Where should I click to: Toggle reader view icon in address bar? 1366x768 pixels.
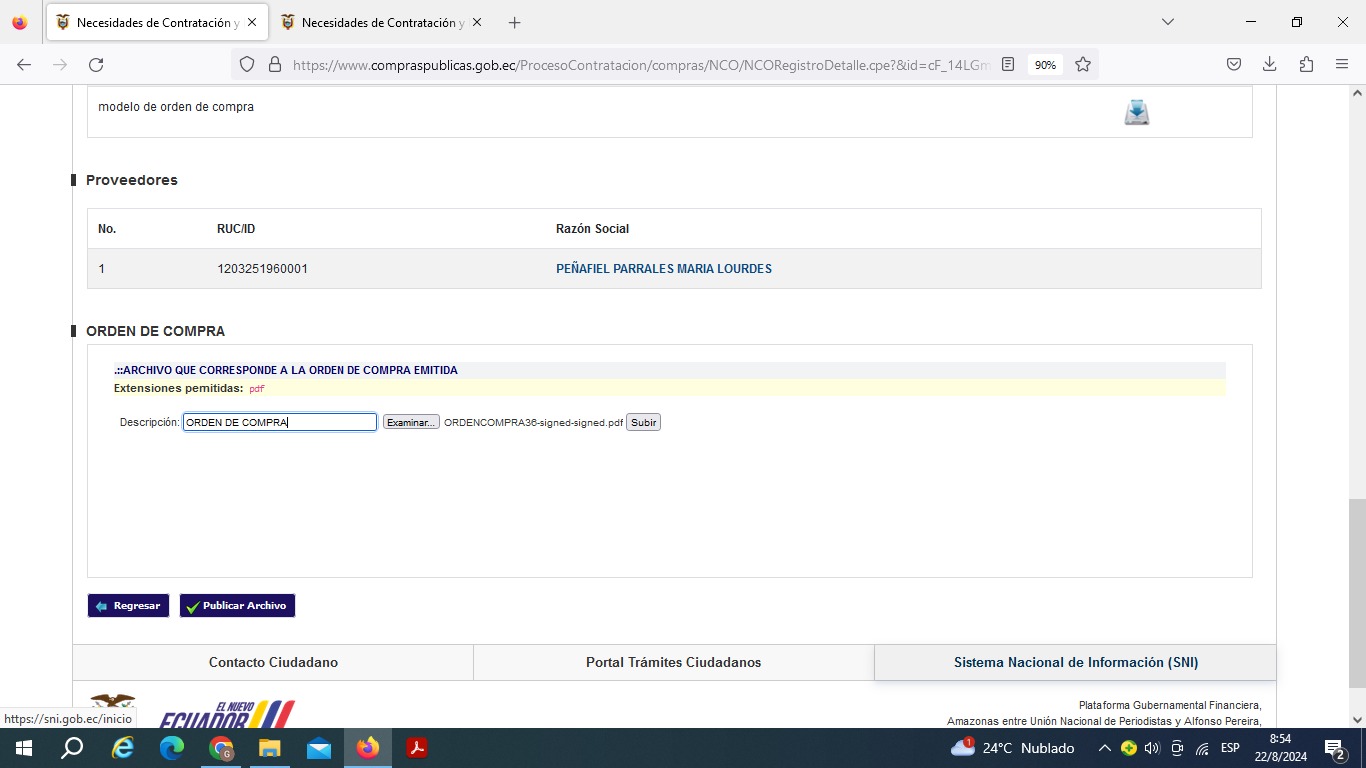(1008, 65)
